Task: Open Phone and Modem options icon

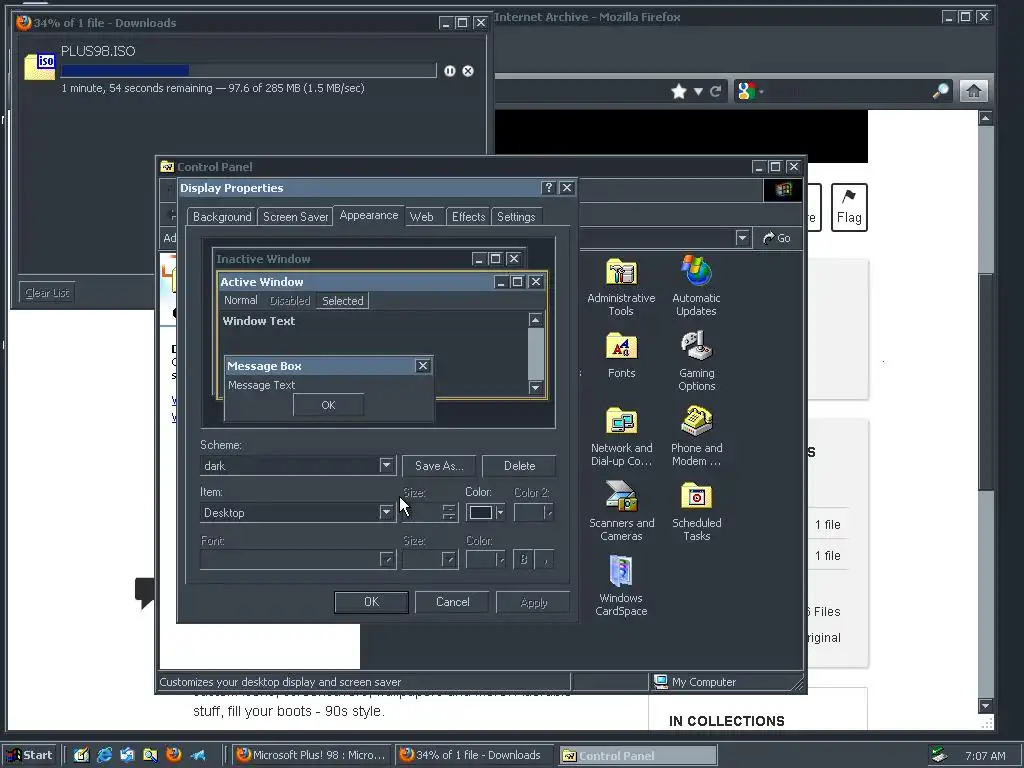Action: click(696, 436)
